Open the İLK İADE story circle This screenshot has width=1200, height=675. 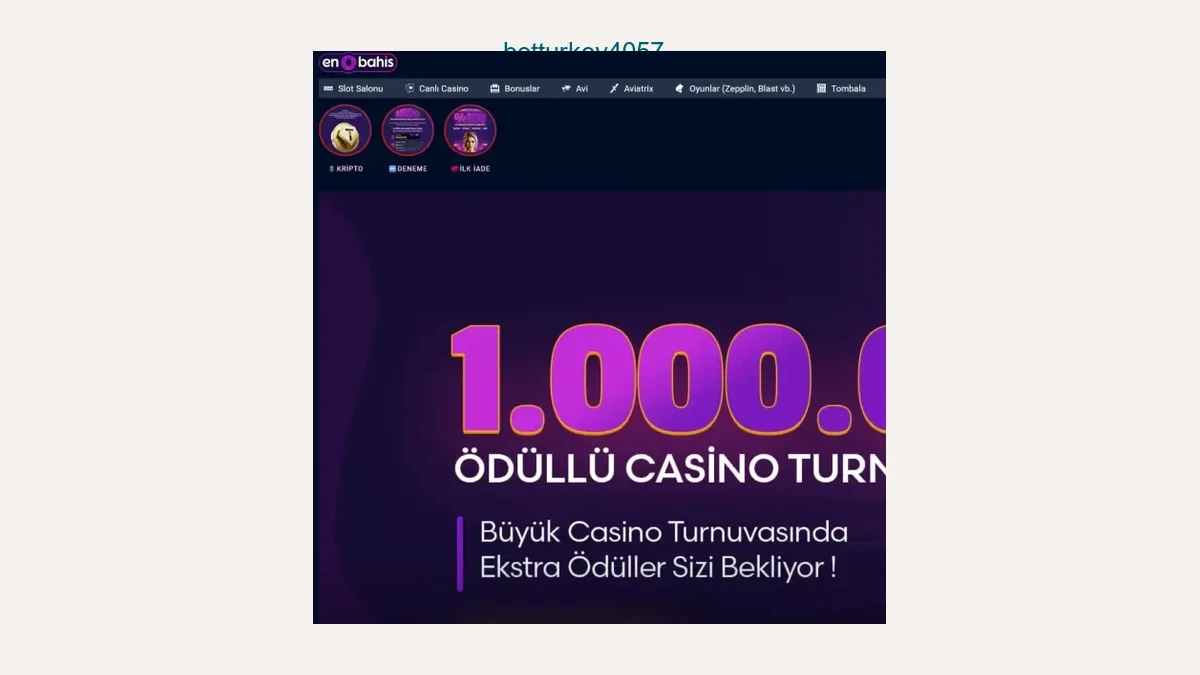(x=470, y=130)
